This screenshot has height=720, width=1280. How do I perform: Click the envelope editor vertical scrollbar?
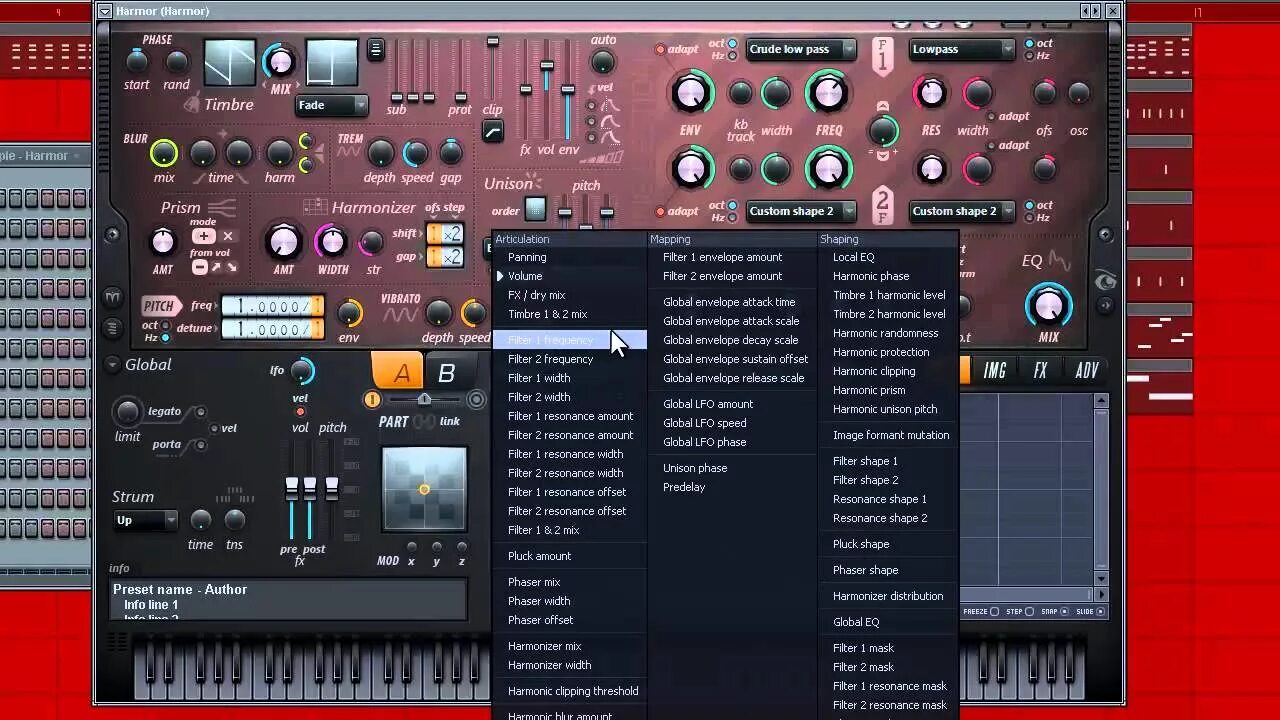(x=1102, y=490)
